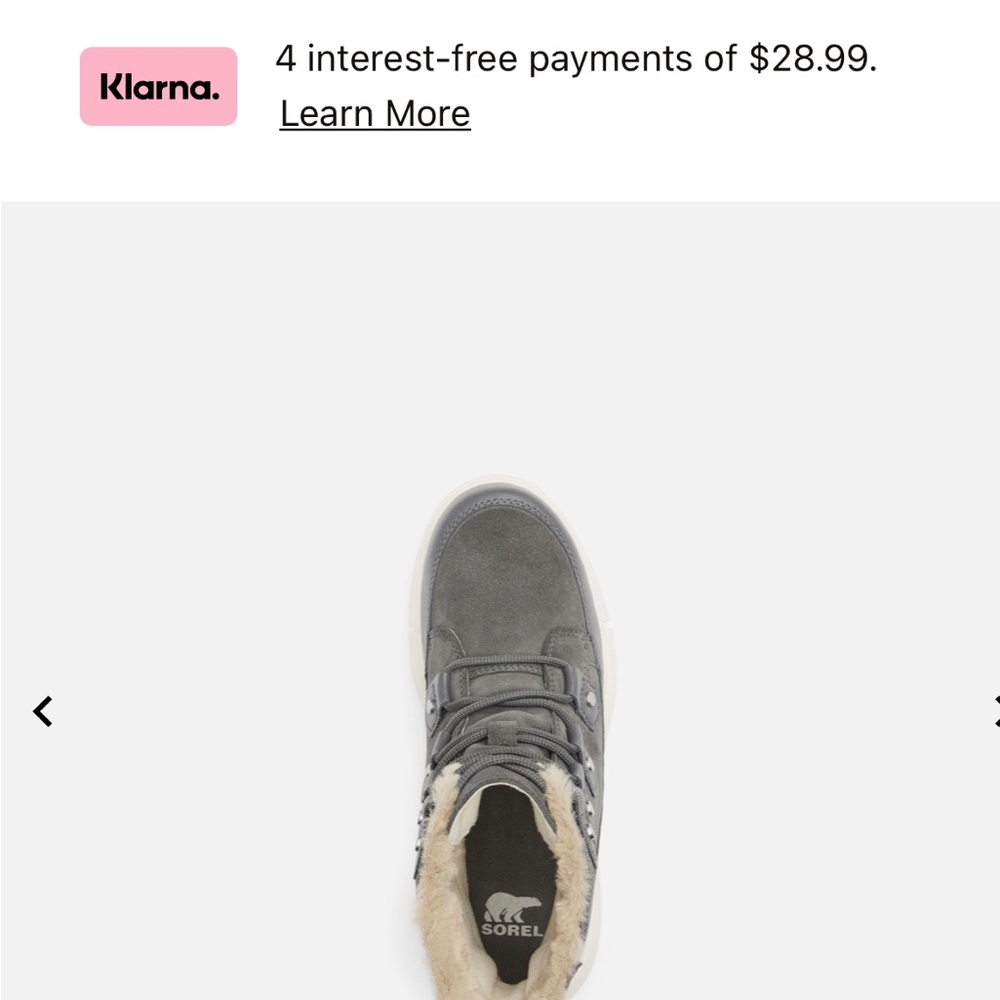The image size is (1000, 1000).
Task: Click the boot's gray suede toe area
Action: pos(510,570)
